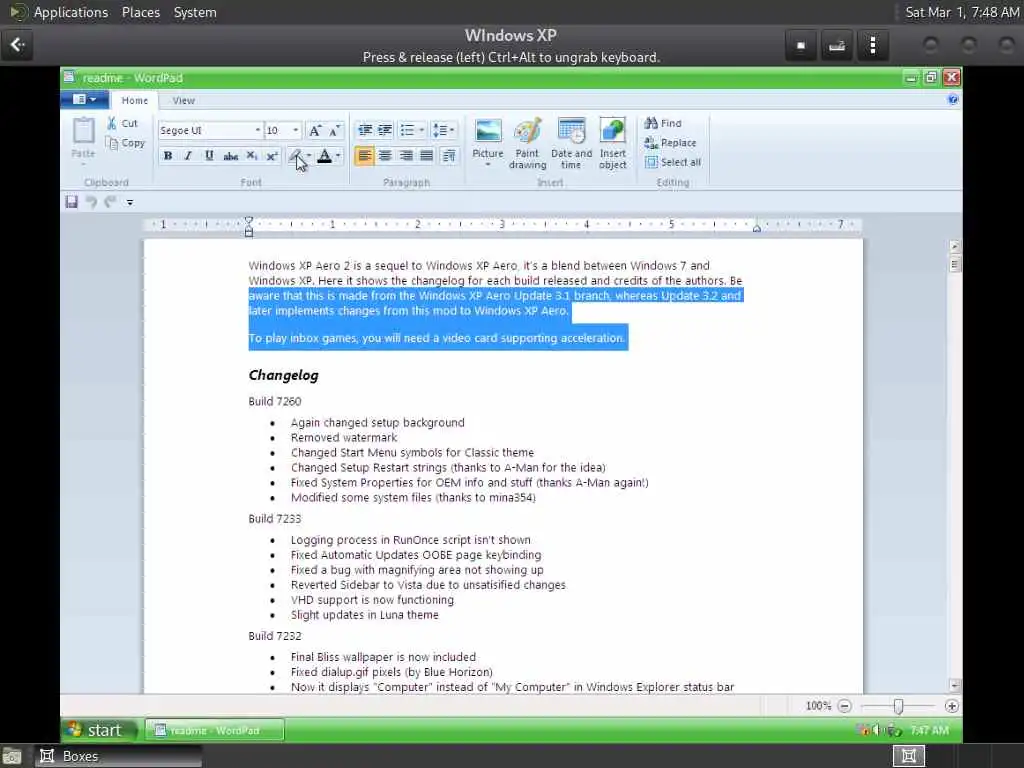This screenshot has height=768, width=1024.
Task: Zoom out with the minus button
Action: [844, 706]
